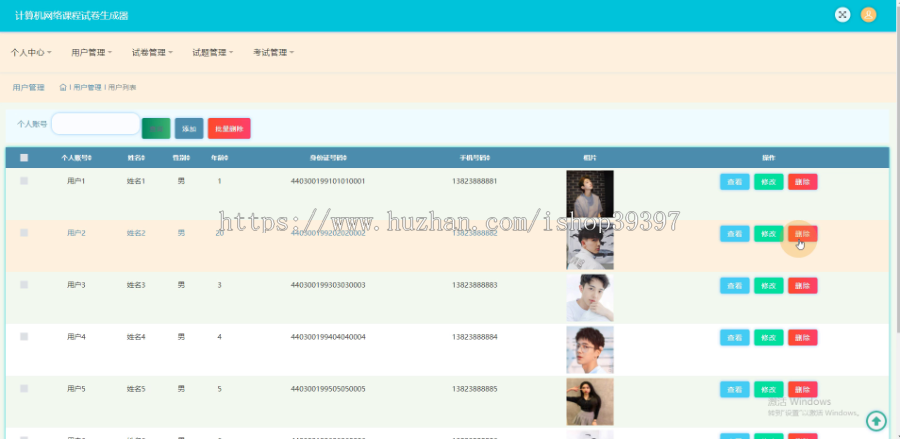Click the 添加 button
This screenshot has width=900, height=439.
coord(189,129)
